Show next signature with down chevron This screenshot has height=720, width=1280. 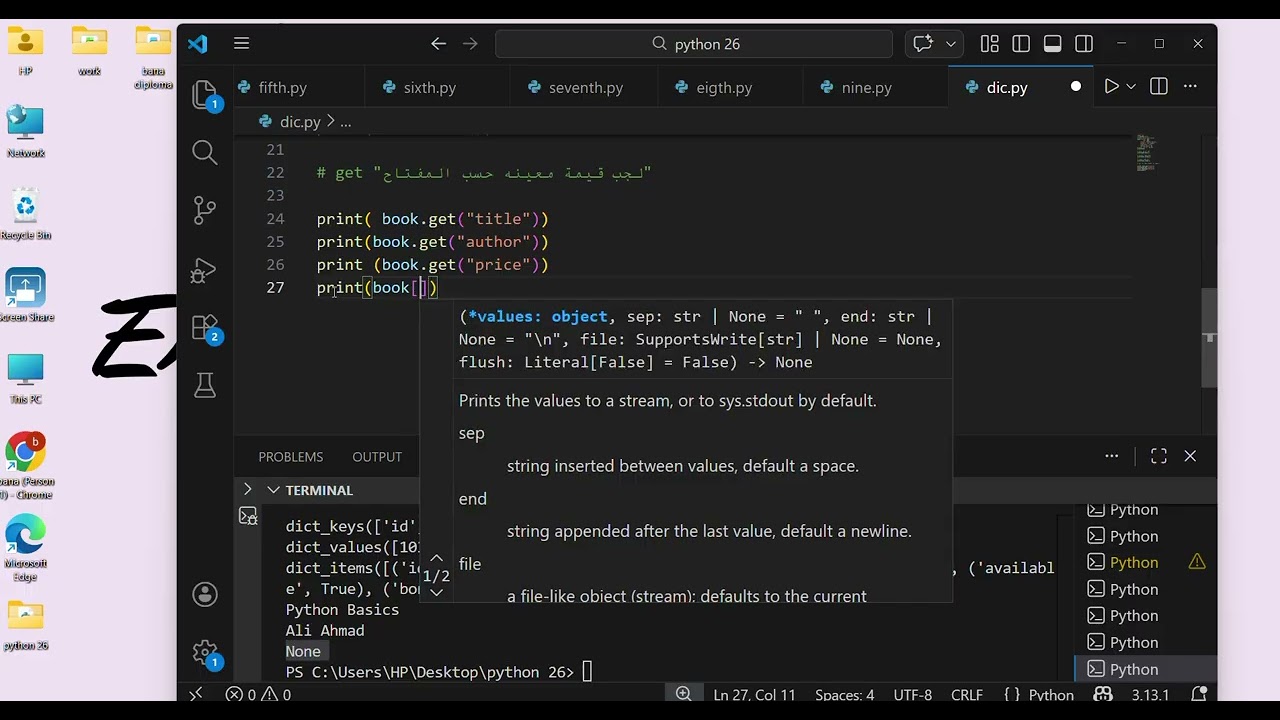pos(436,592)
